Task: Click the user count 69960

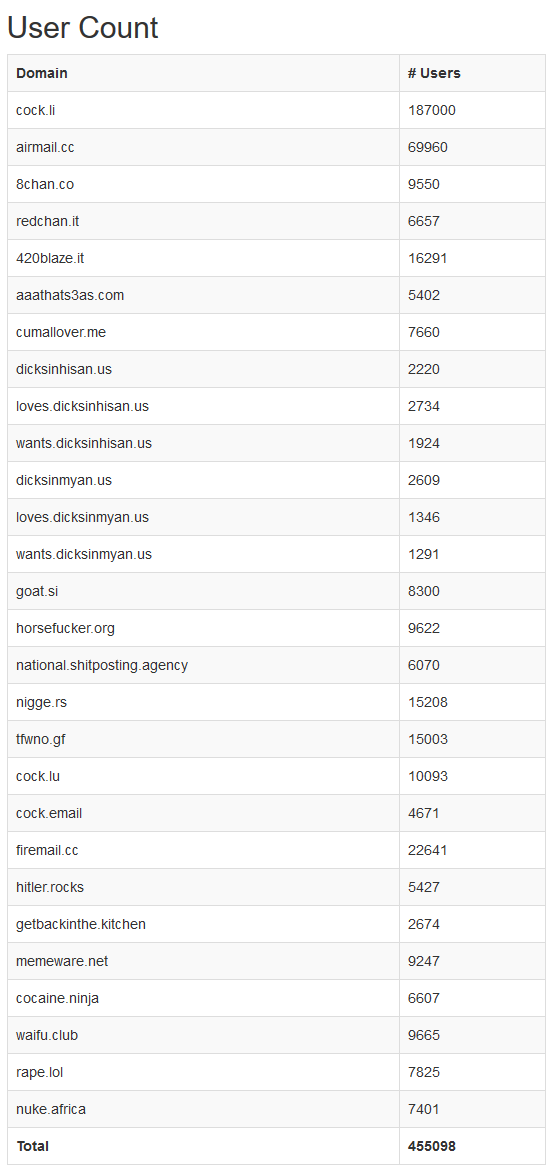Action: tap(428, 147)
